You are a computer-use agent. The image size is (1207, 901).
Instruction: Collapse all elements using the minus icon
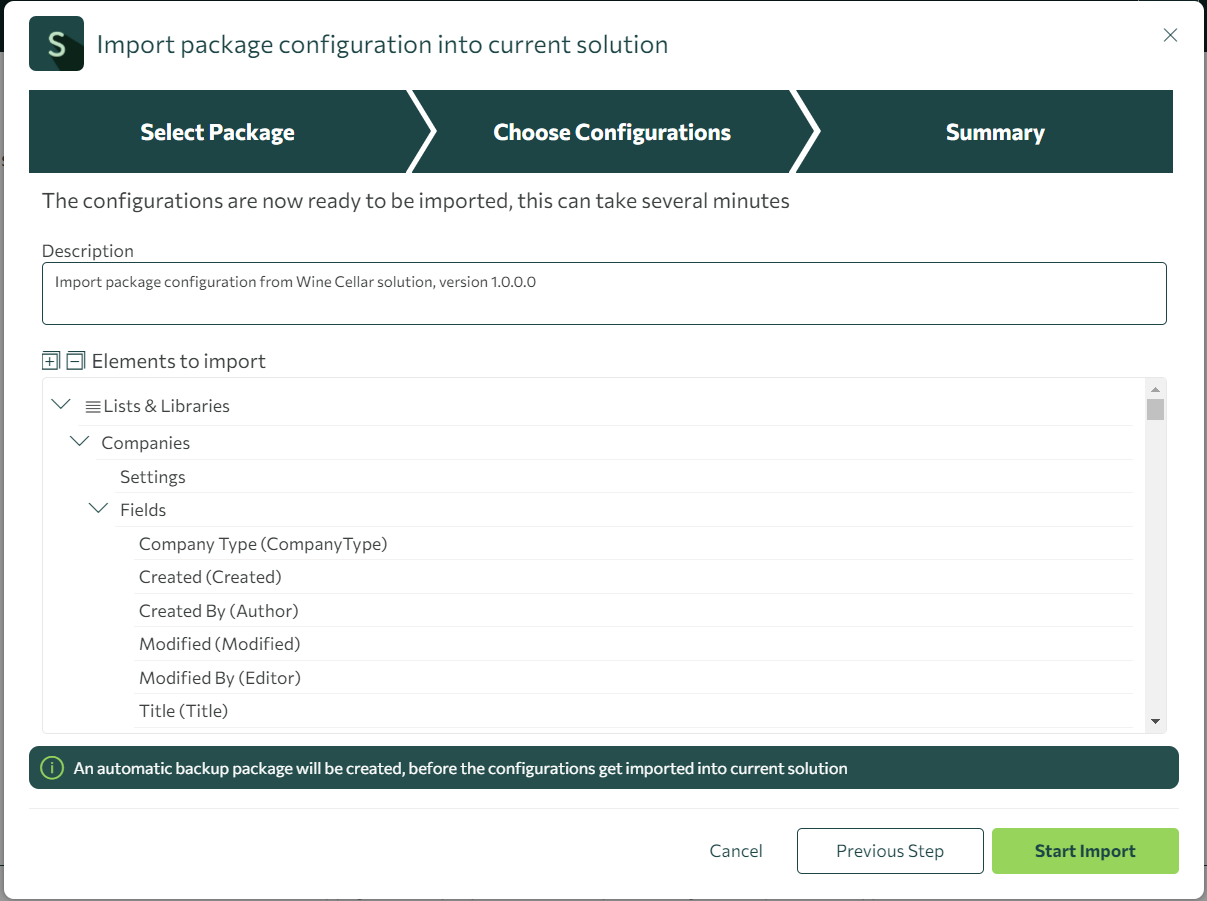click(75, 360)
